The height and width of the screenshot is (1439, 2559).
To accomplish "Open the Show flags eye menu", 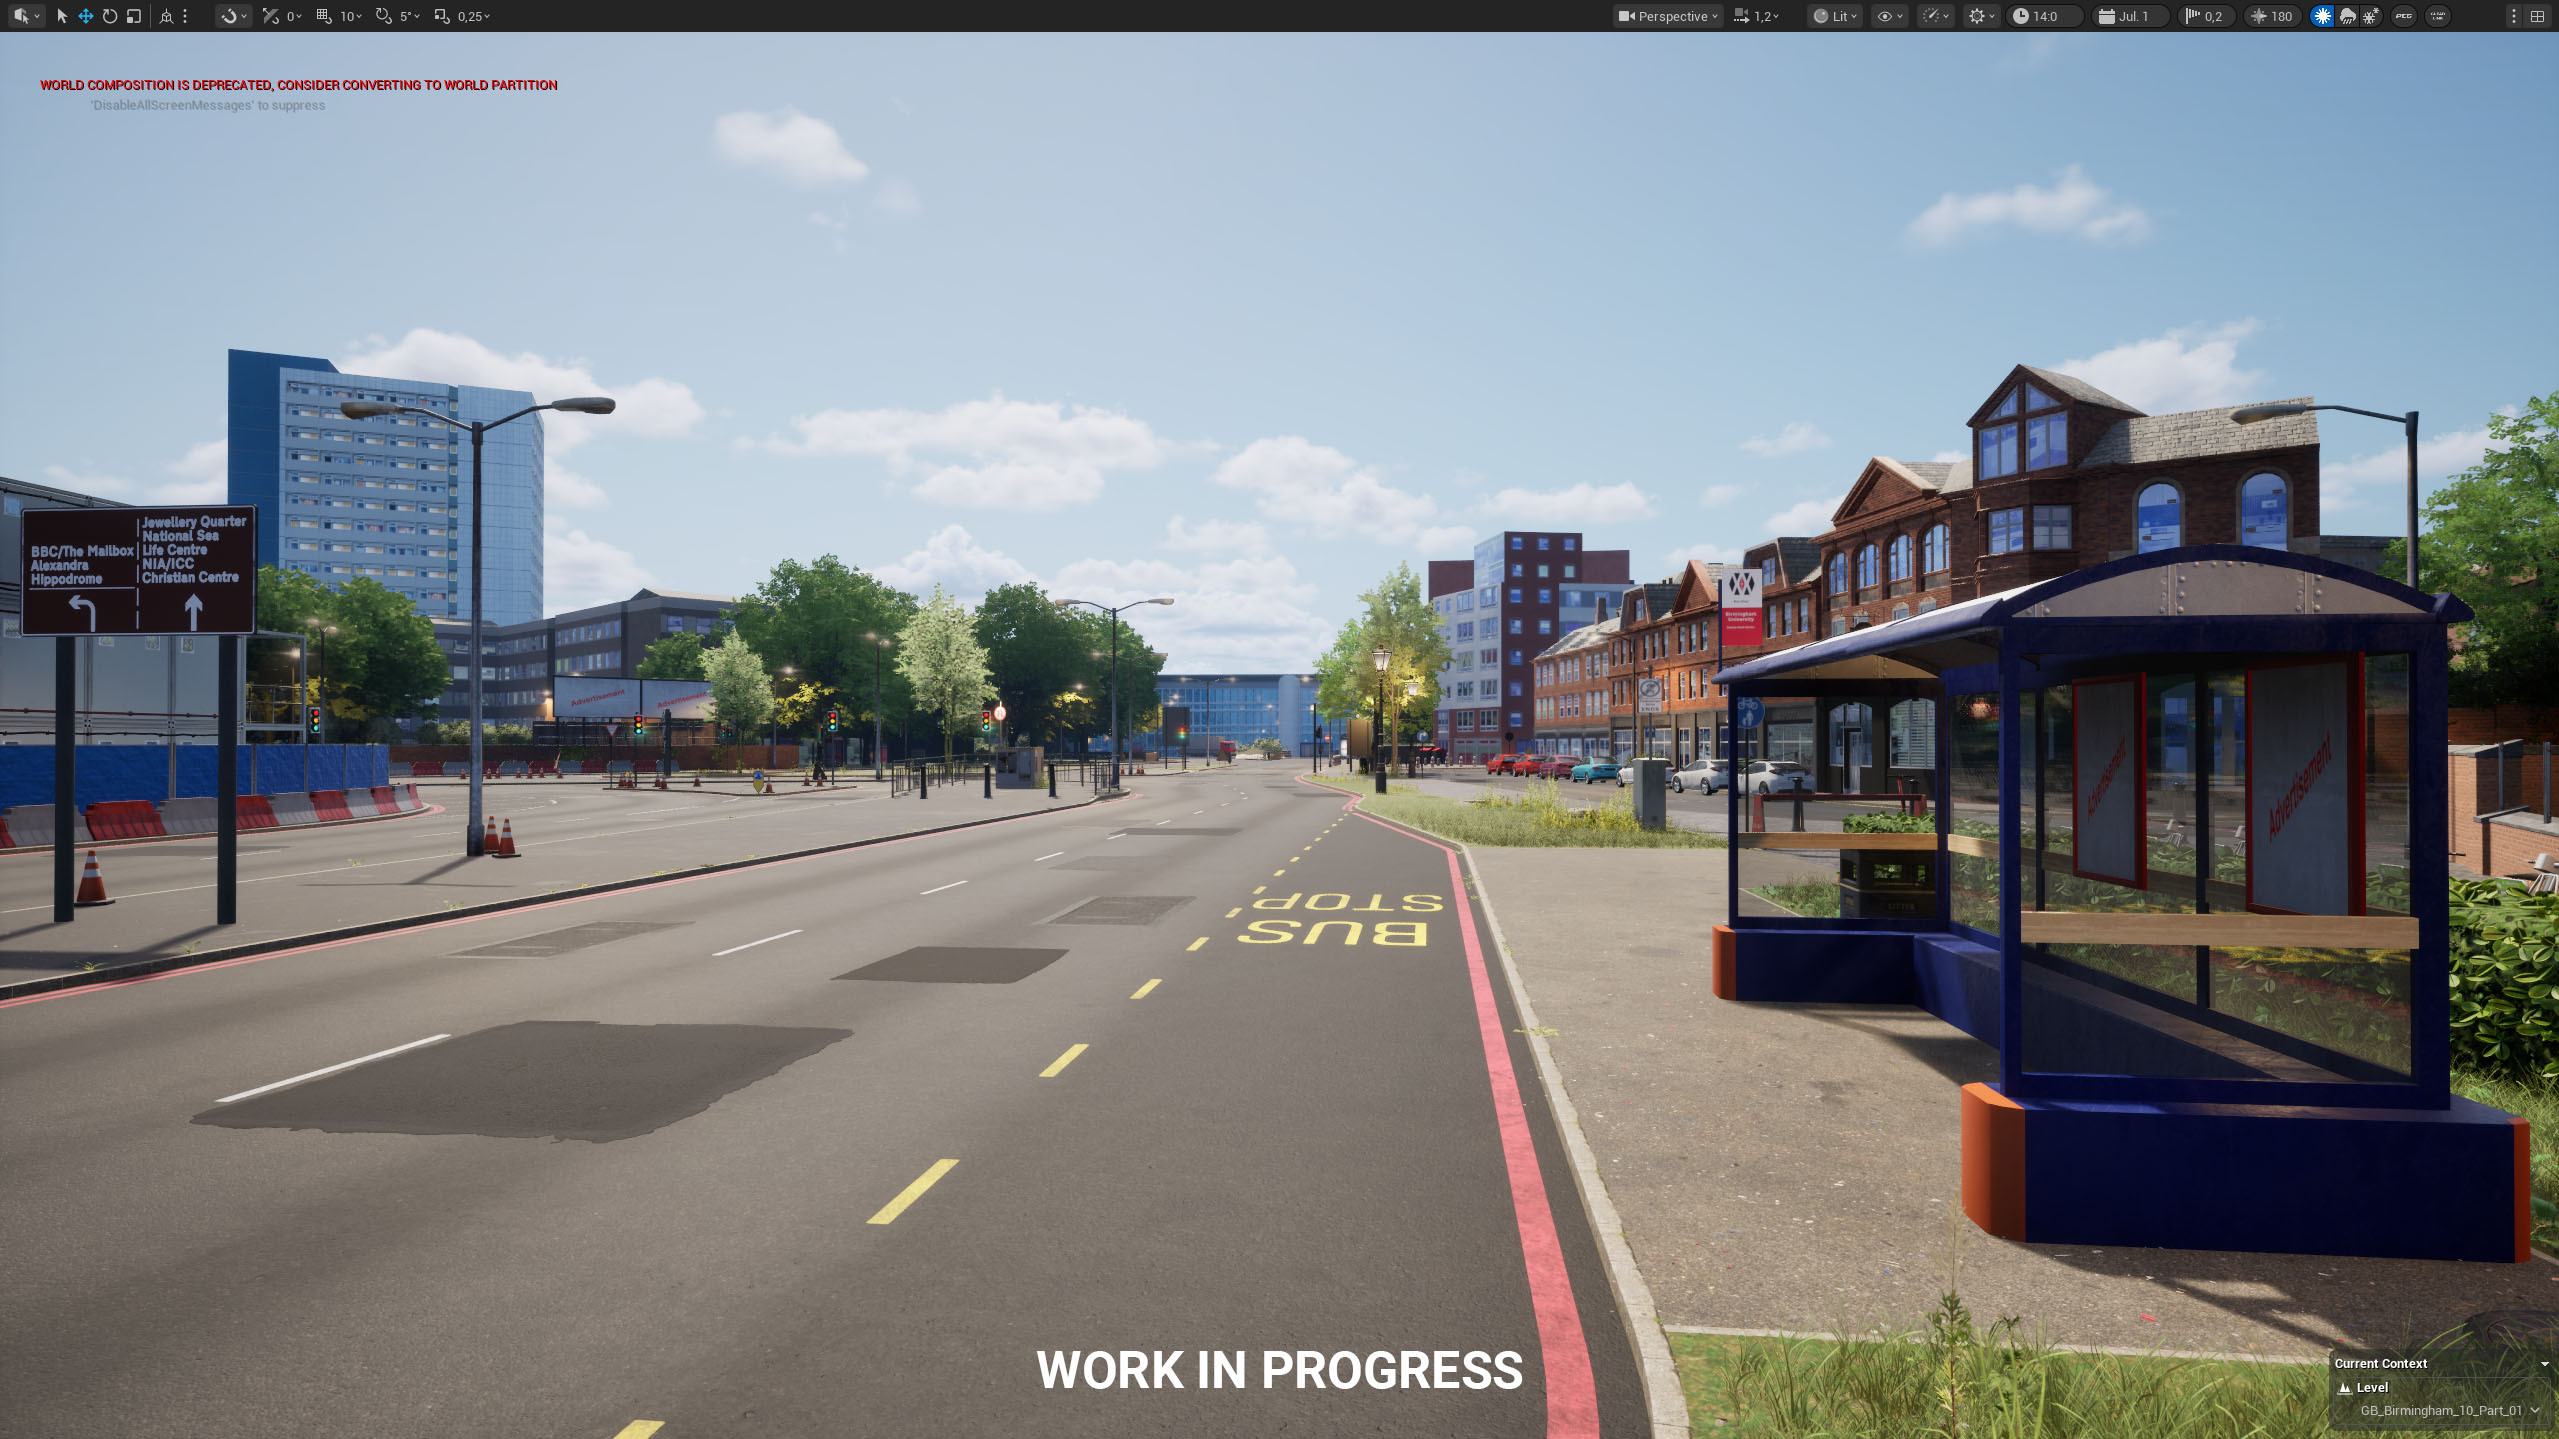I will tap(1890, 16).
